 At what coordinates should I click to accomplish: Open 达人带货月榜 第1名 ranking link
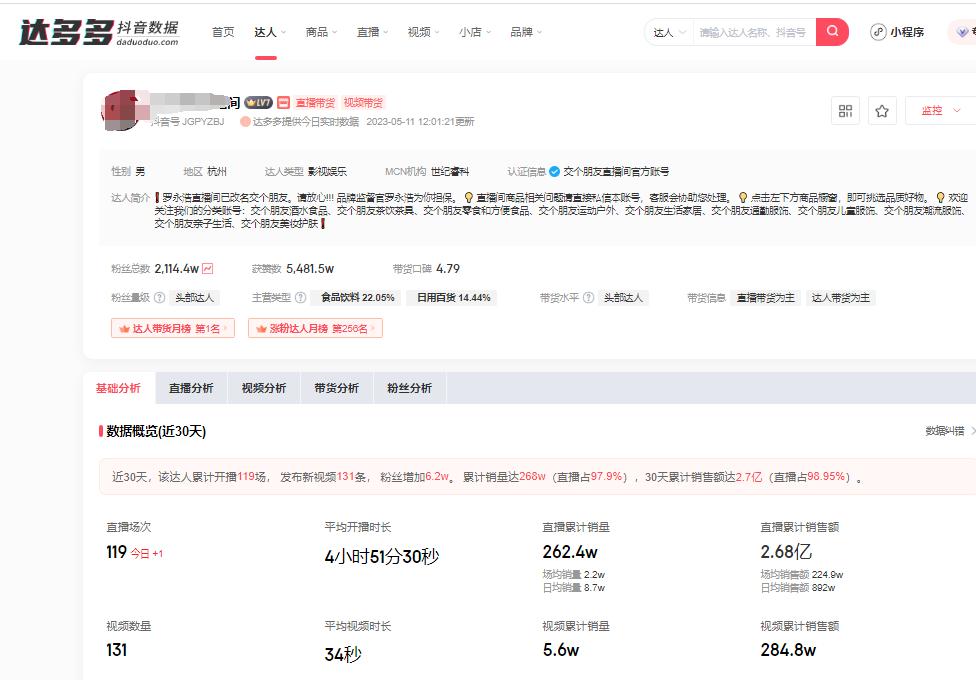pos(172,329)
